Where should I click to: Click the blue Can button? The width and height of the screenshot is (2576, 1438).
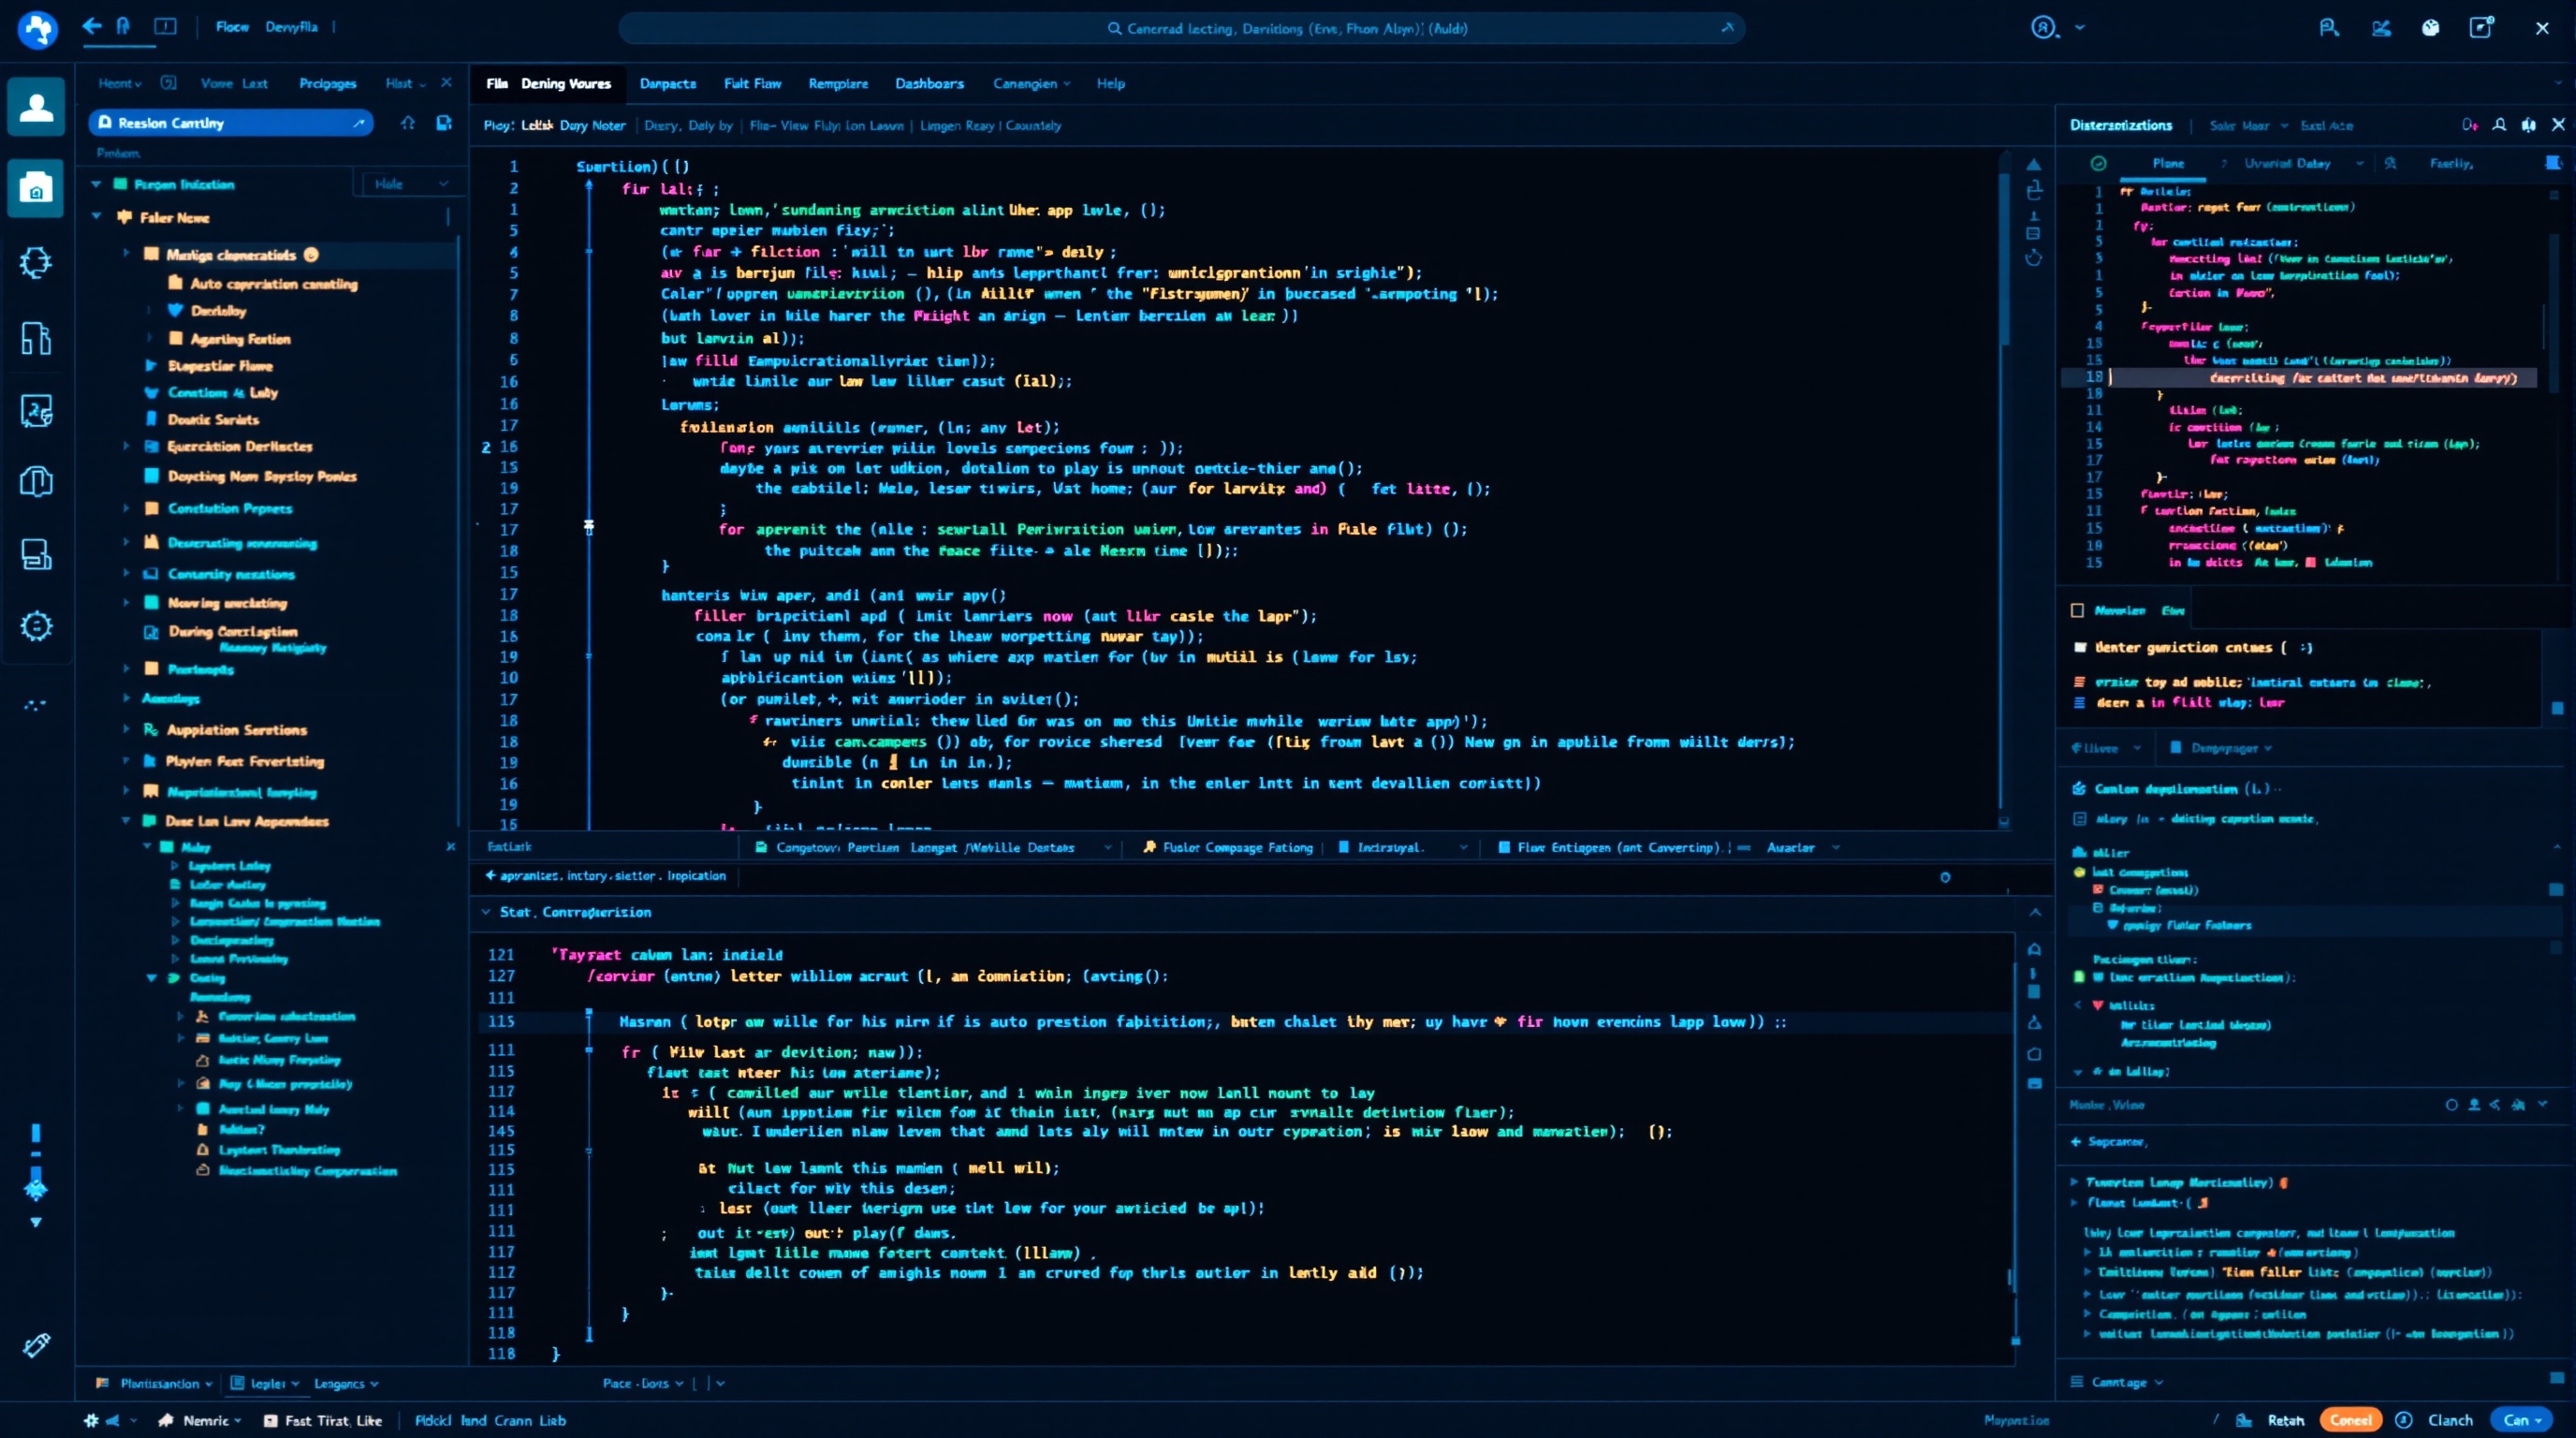click(2522, 1420)
